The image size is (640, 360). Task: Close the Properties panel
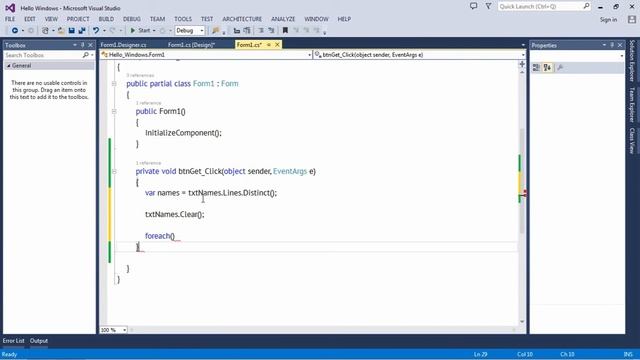tap(620, 45)
